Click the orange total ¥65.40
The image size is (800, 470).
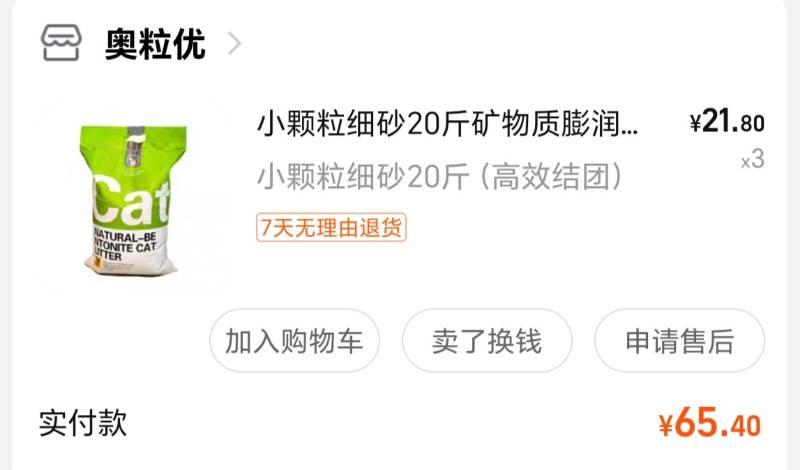[710, 423]
